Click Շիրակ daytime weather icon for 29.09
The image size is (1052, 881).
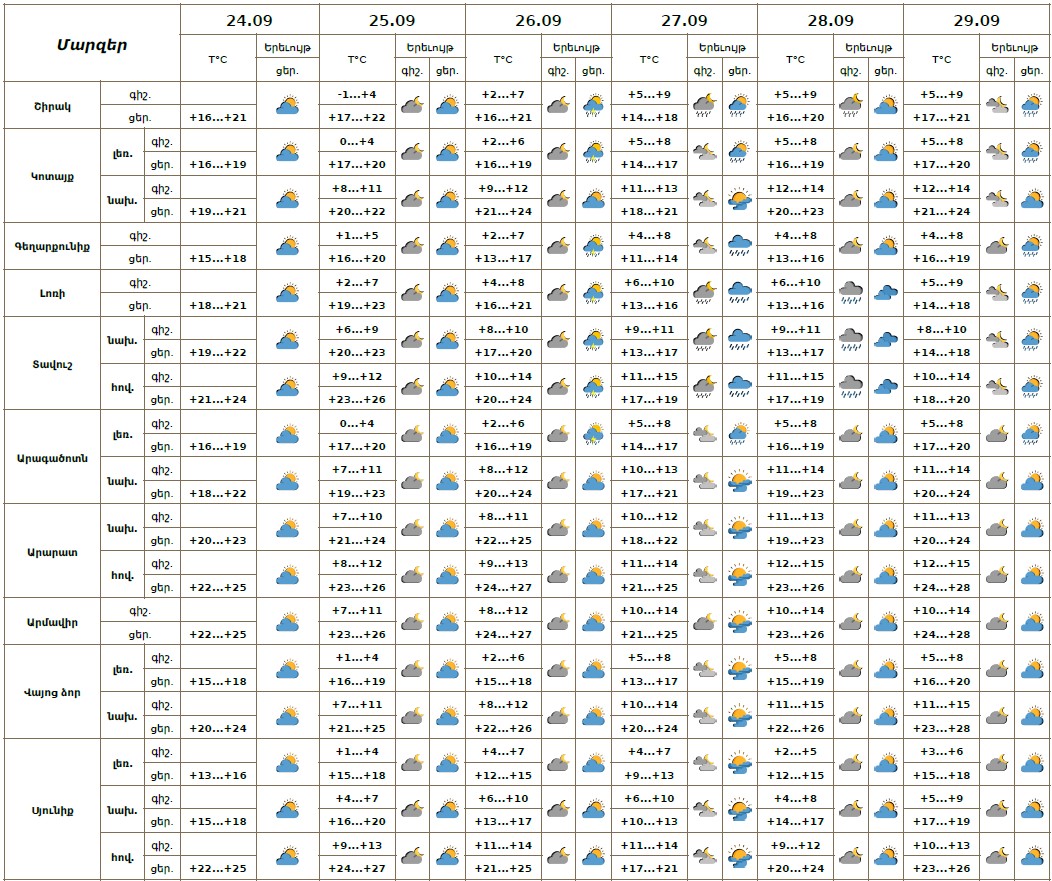(x=1032, y=105)
